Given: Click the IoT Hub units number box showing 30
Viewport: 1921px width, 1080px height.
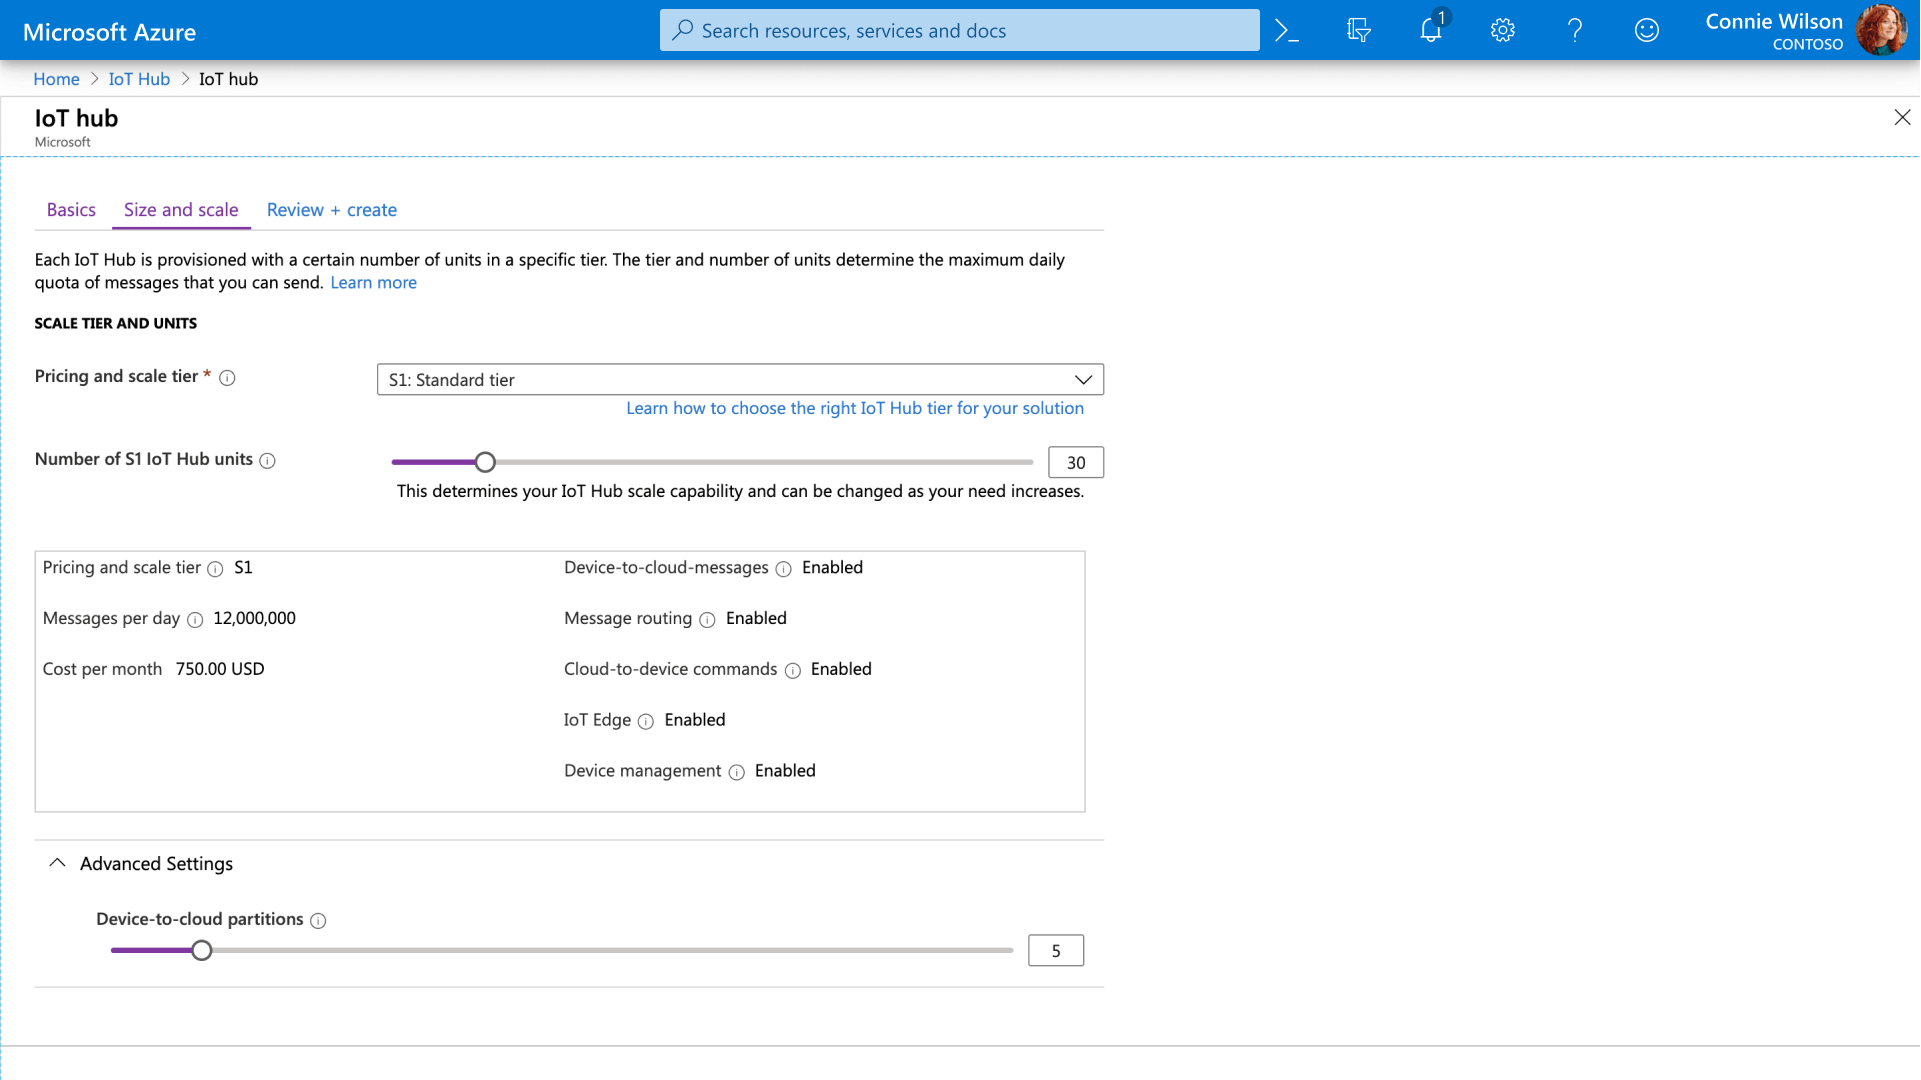Looking at the screenshot, I should click(1076, 462).
